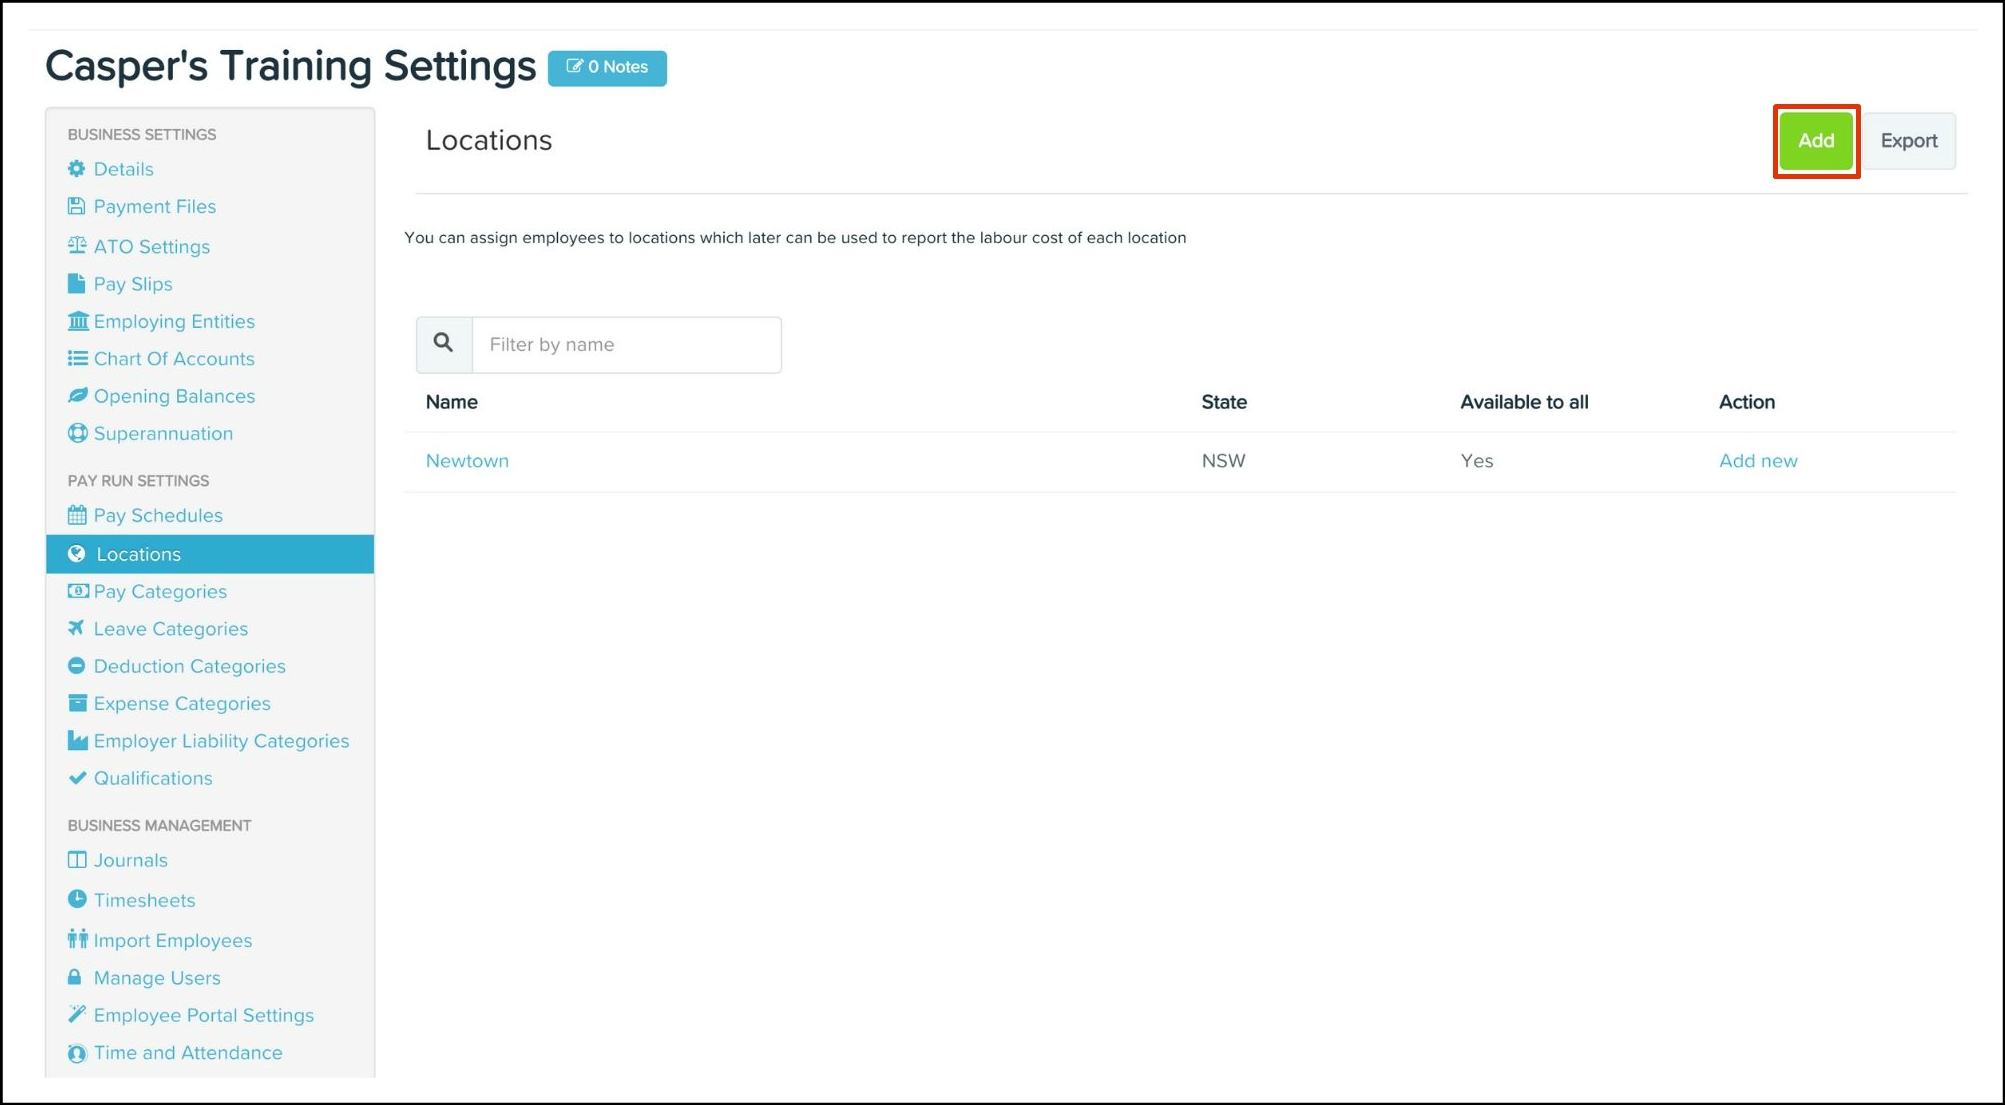2005x1105 pixels.
Task: Click the minus icon for Deduction Categories
Action: coord(76,666)
